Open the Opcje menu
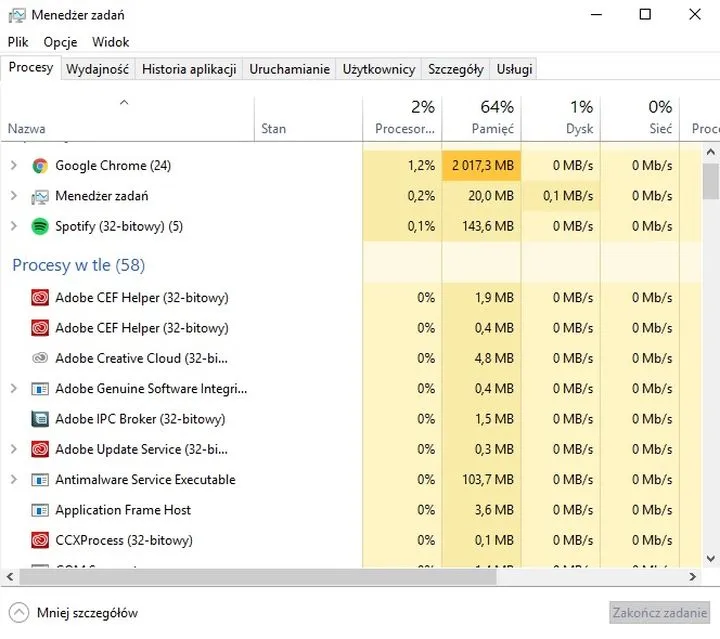Screen dimensions: 720x639 (60, 42)
